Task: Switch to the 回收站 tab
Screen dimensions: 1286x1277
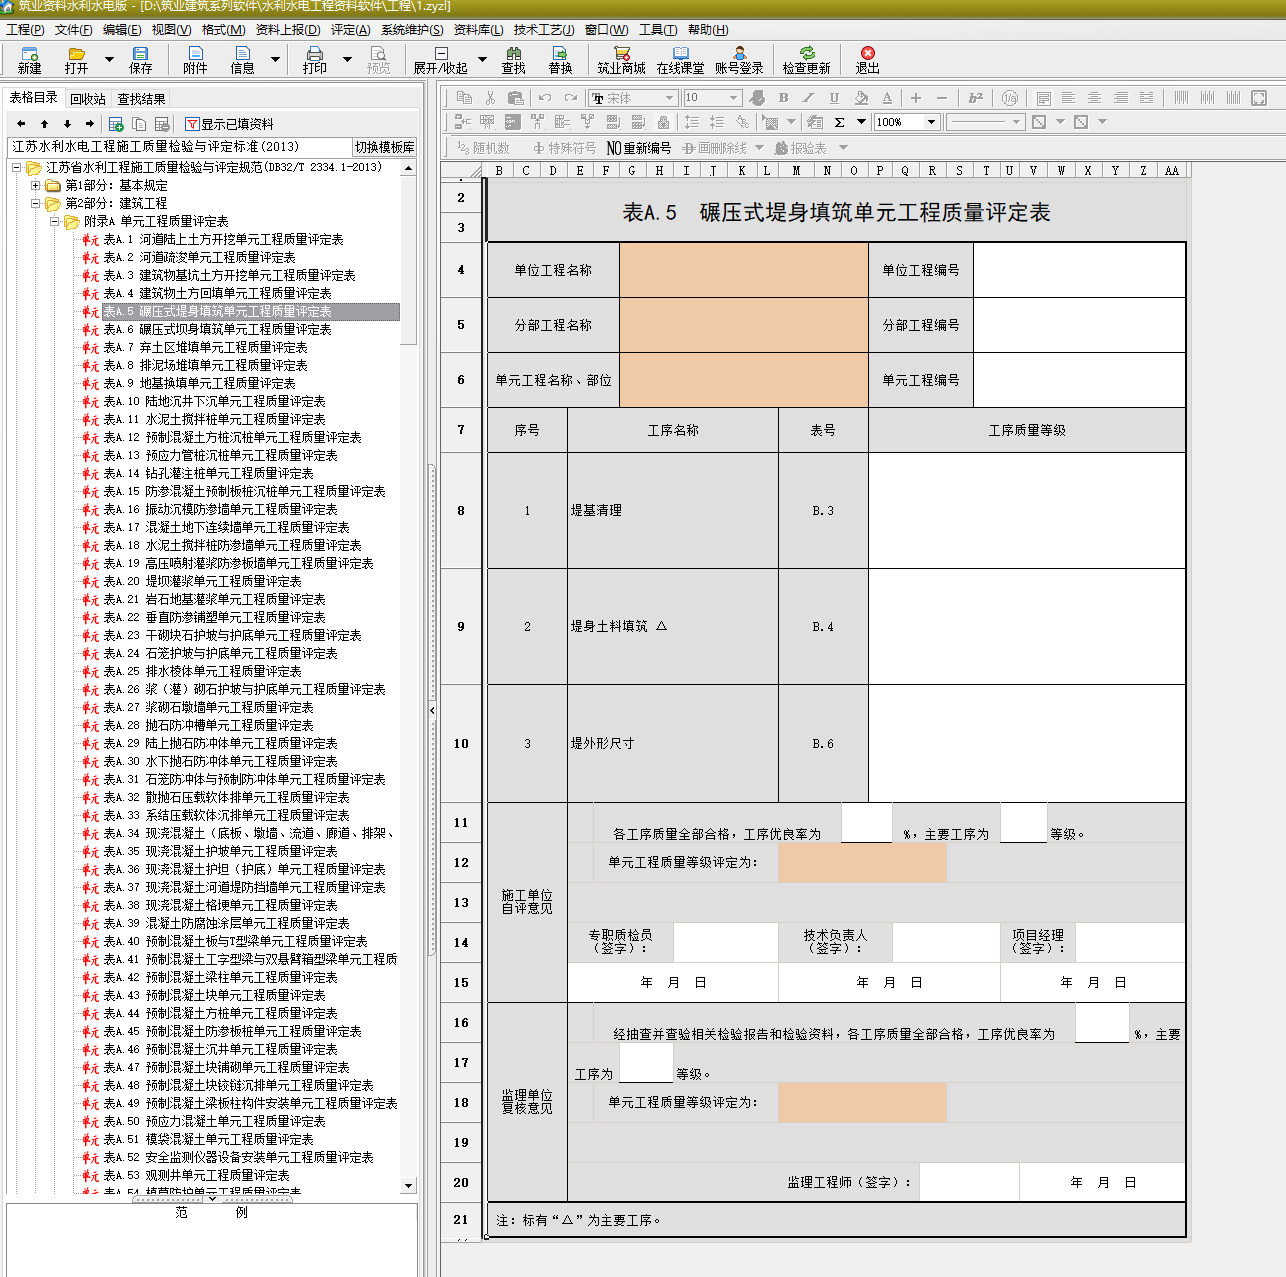Action: click(x=88, y=99)
